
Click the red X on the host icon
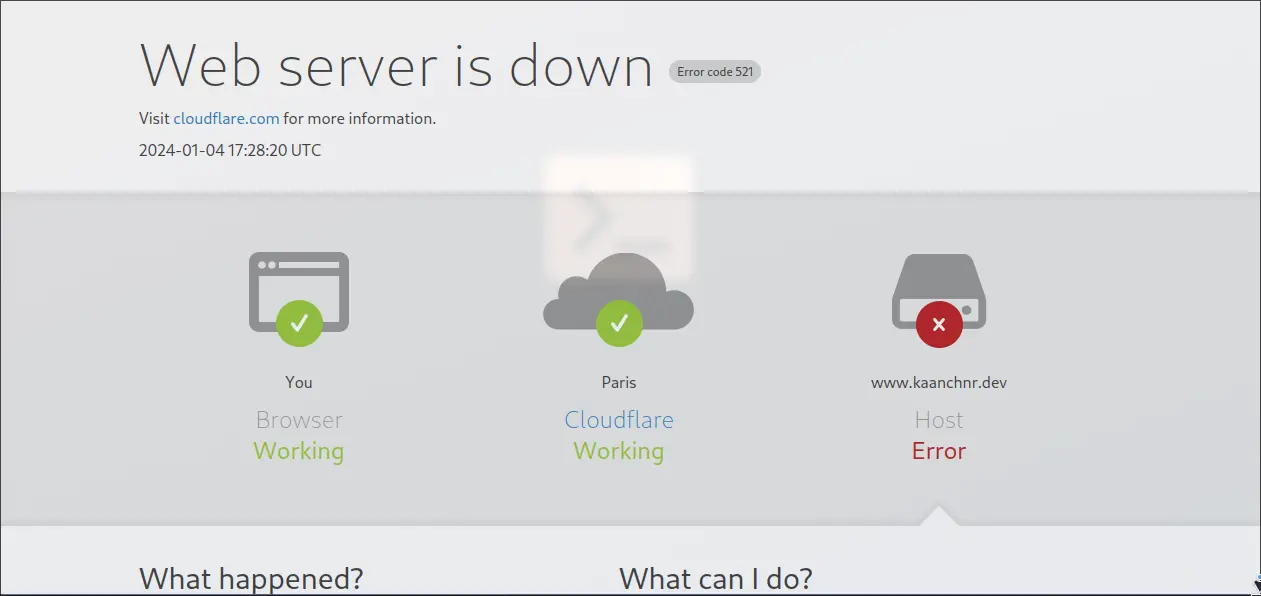point(939,324)
